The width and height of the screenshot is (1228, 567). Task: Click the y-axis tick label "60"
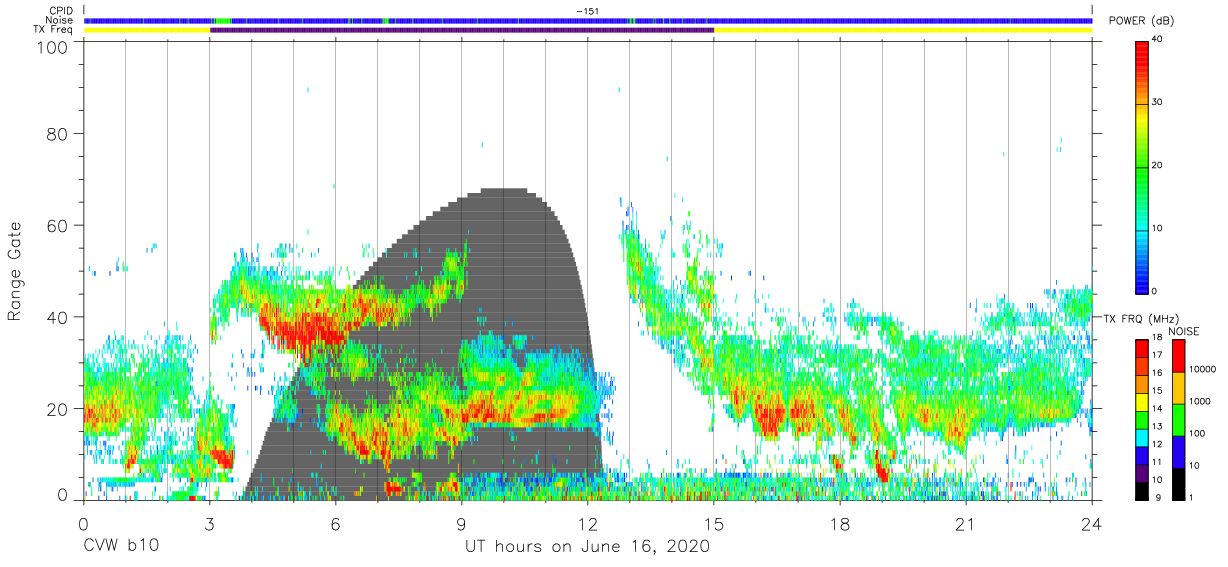(58, 225)
